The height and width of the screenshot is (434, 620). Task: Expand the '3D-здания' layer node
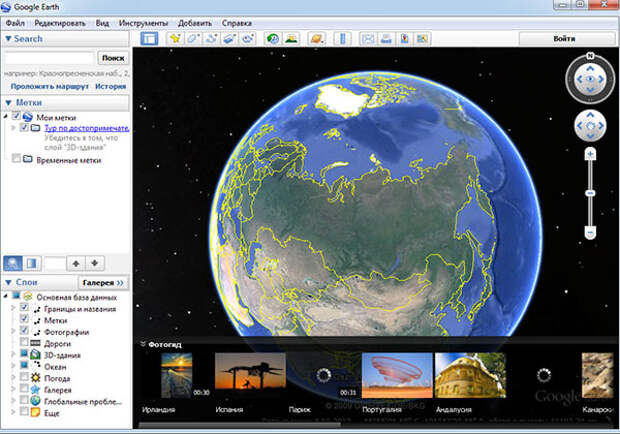click(x=13, y=354)
